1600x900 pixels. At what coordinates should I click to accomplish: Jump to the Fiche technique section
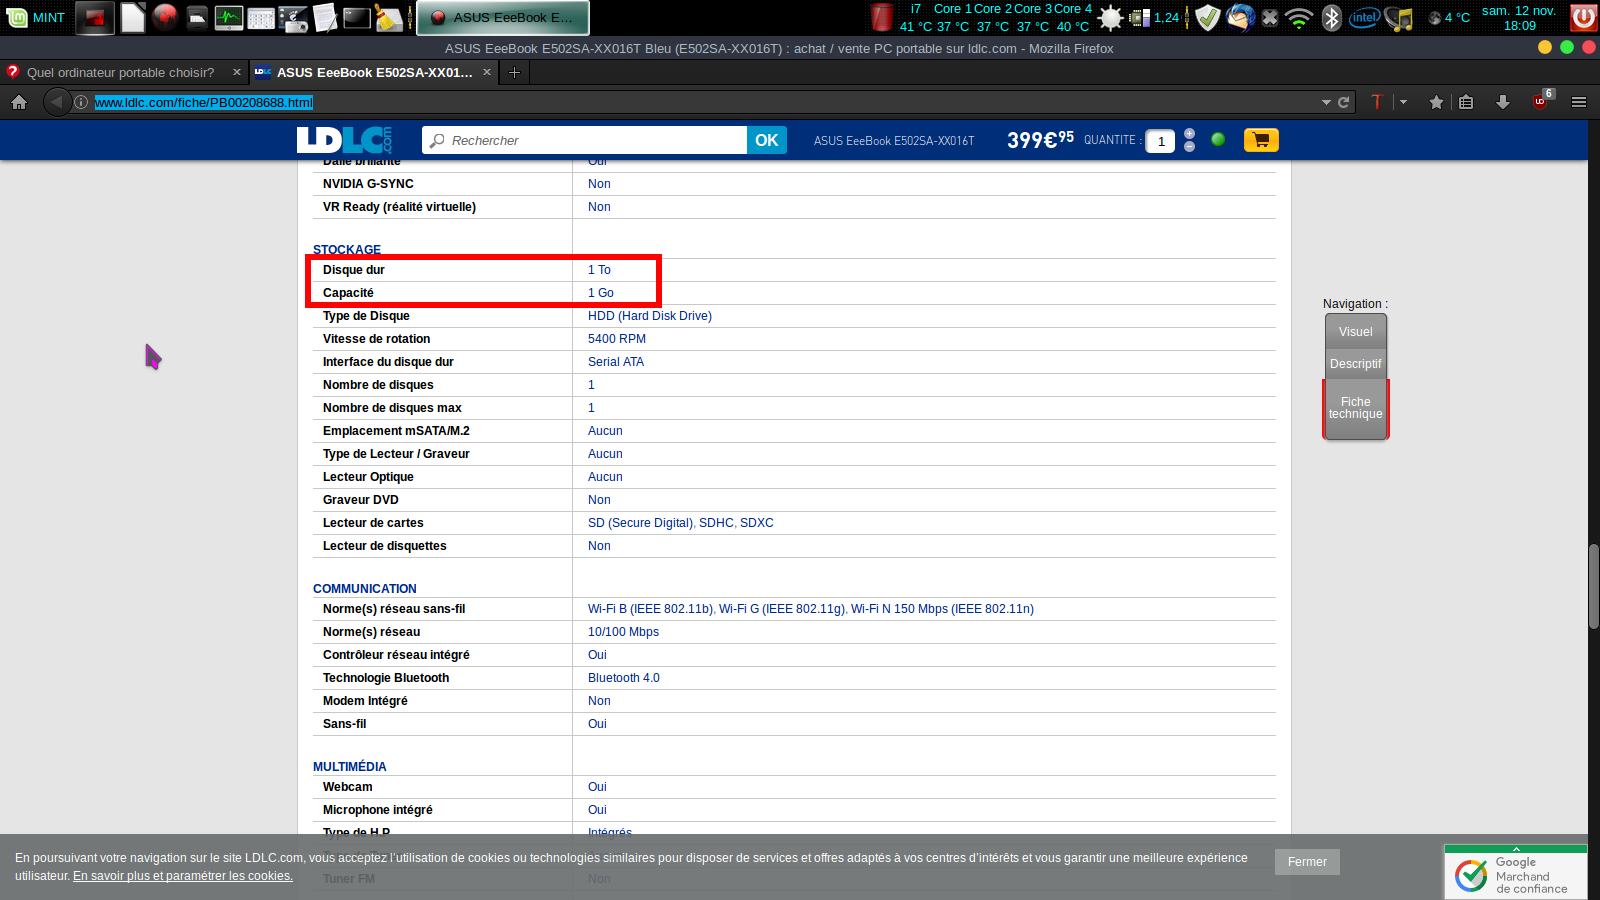[1356, 408]
